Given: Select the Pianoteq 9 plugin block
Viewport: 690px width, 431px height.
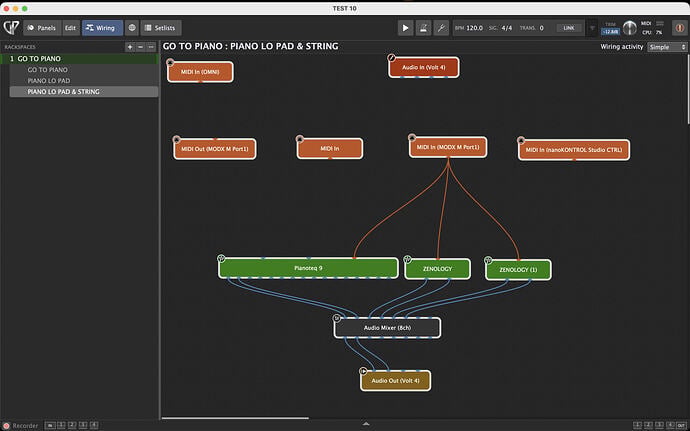Looking at the screenshot, I should pos(308,268).
